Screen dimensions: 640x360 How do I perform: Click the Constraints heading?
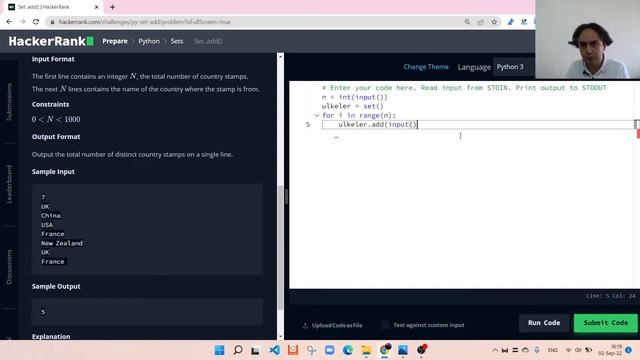click(x=50, y=104)
